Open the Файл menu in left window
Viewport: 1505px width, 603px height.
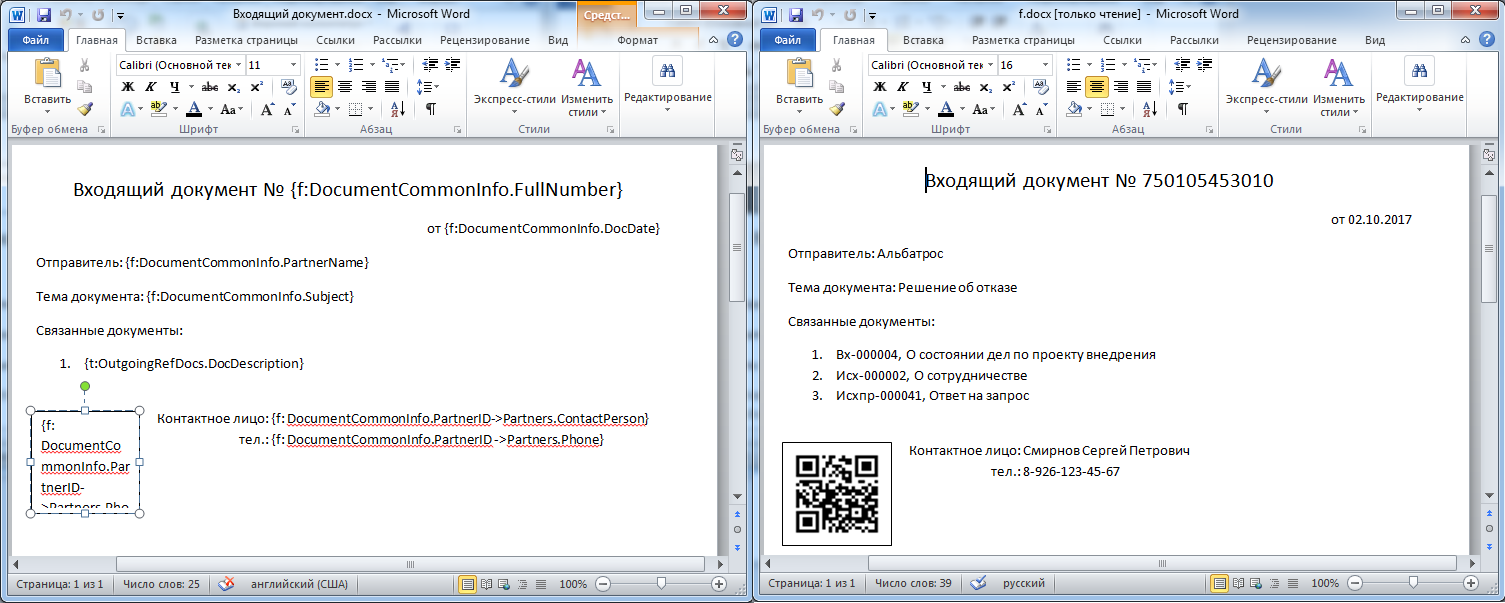(37, 40)
